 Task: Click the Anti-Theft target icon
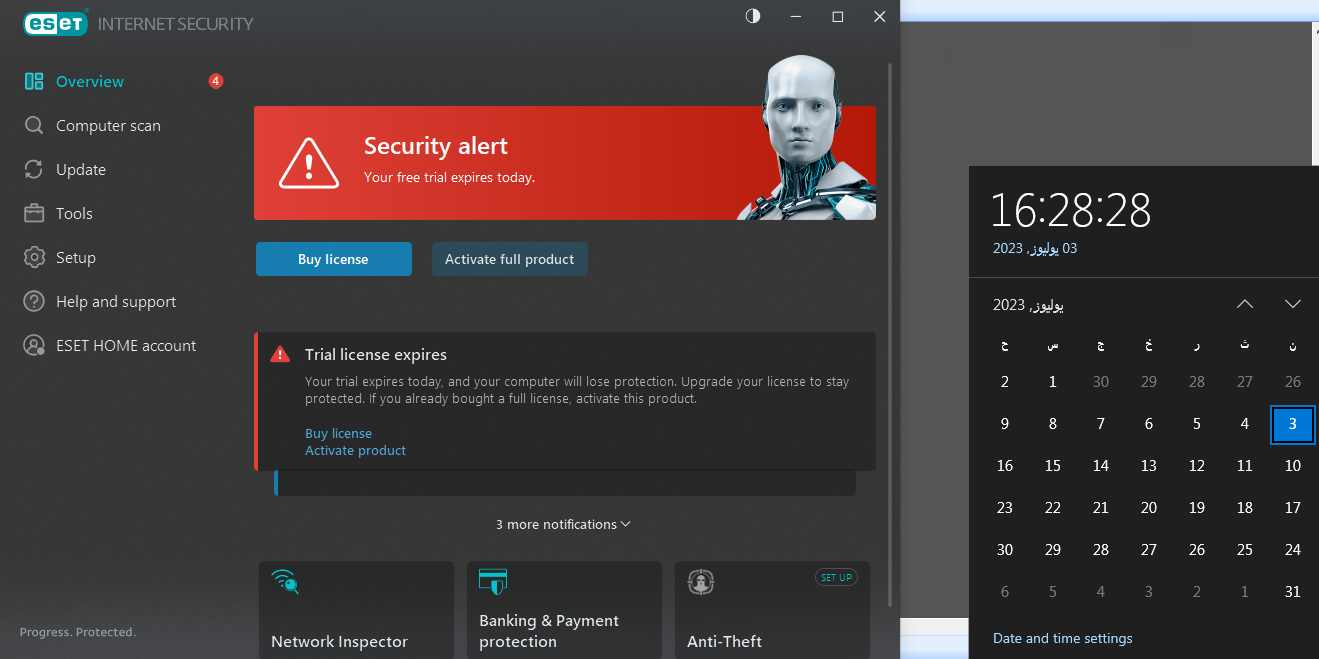(x=701, y=582)
